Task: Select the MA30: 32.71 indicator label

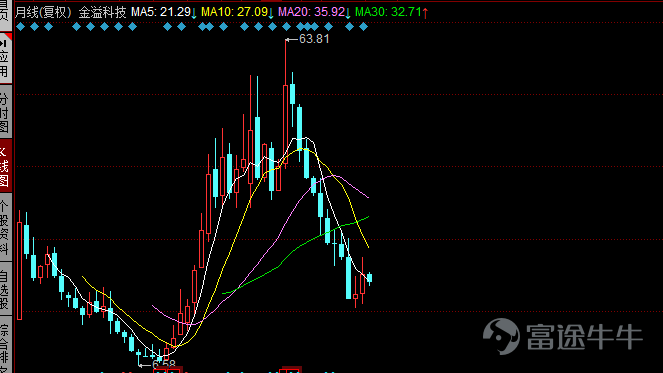Action: (x=388, y=12)
